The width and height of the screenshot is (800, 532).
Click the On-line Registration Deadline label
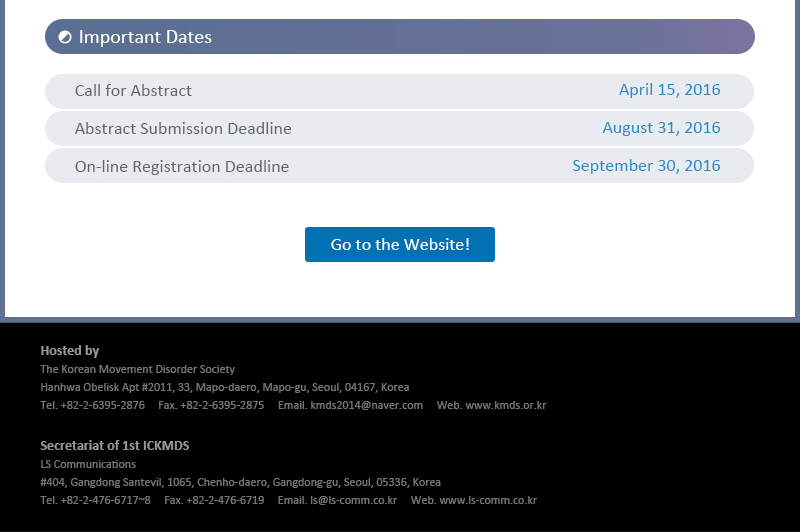pyautogui.click(x=182, y=166)
